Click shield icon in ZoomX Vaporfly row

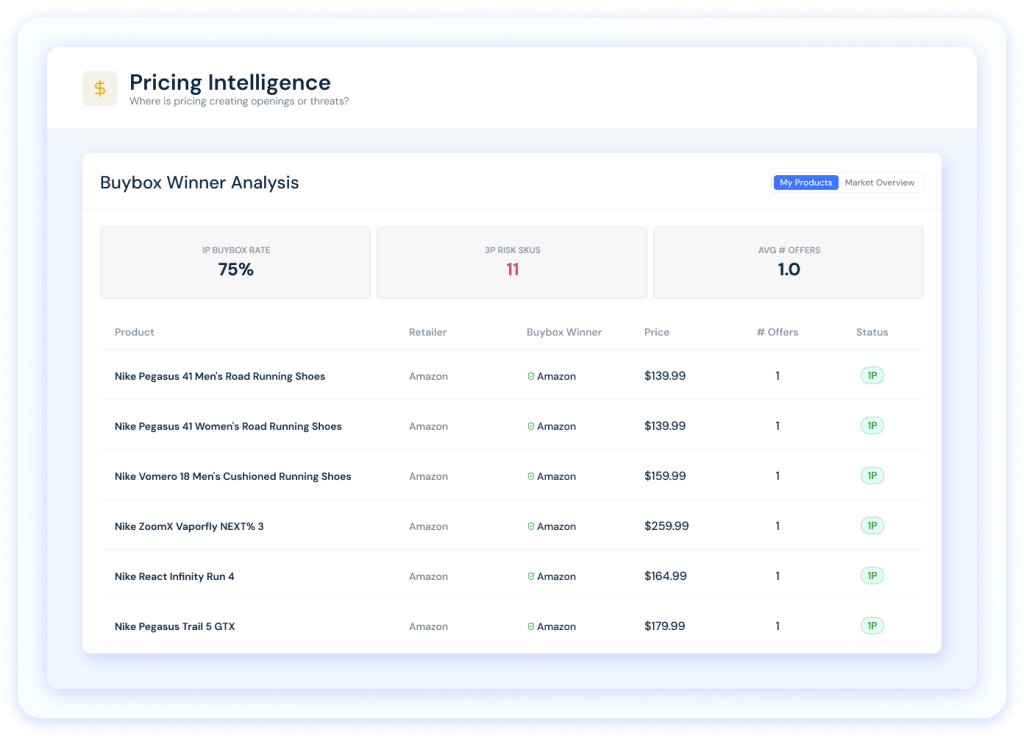pyautogui.click(x=531, y=526)
